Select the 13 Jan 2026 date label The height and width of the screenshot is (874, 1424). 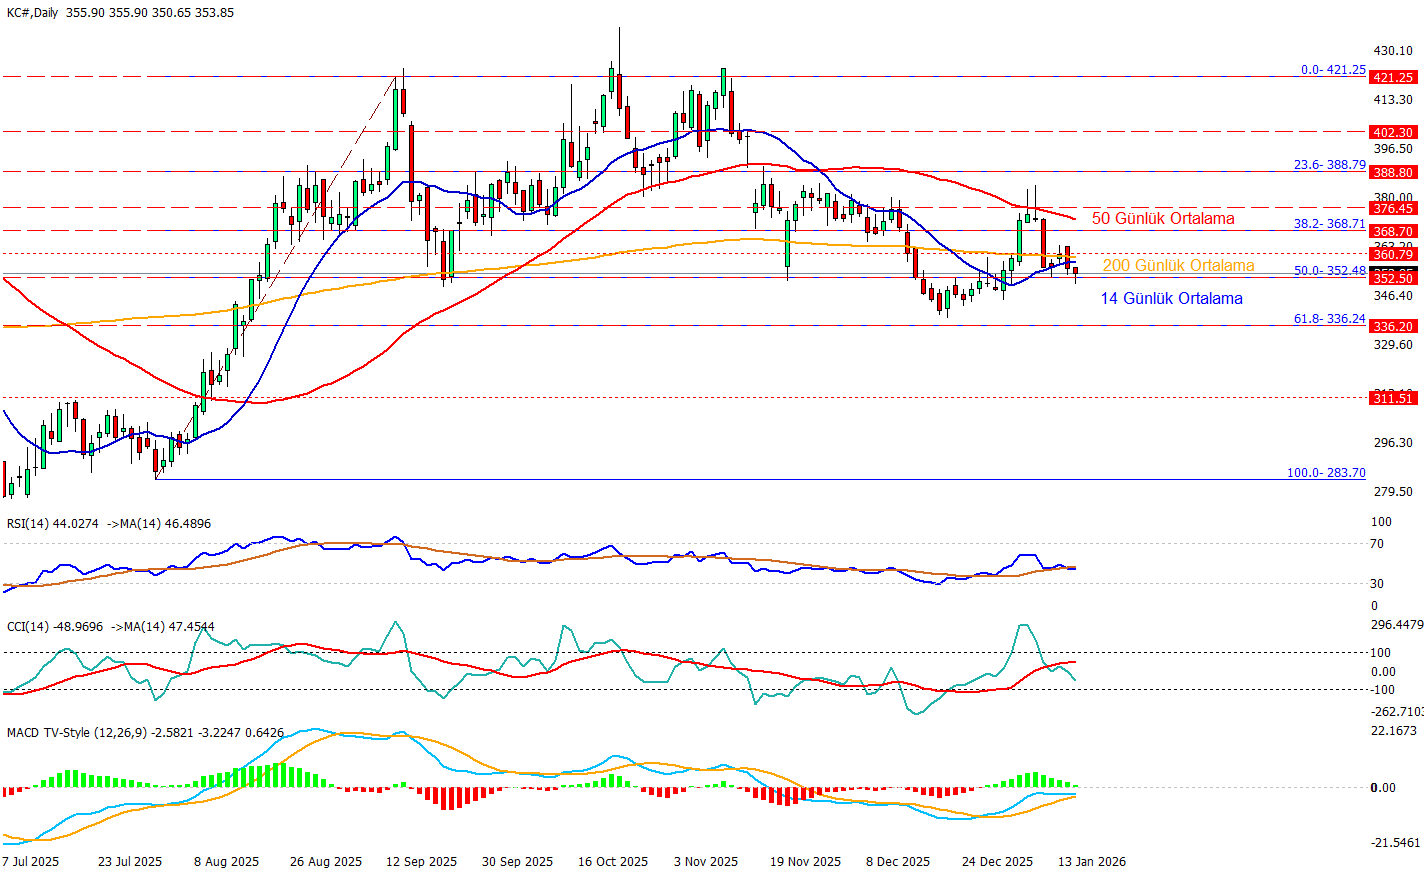1091,861
